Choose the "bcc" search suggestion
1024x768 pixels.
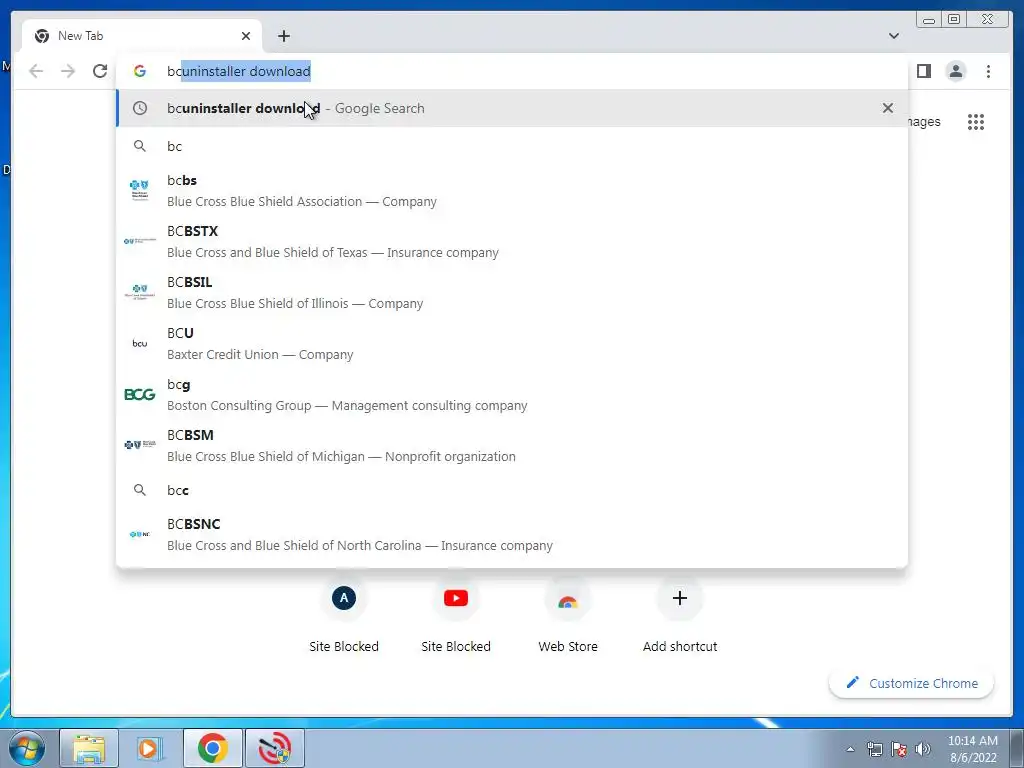511,490
